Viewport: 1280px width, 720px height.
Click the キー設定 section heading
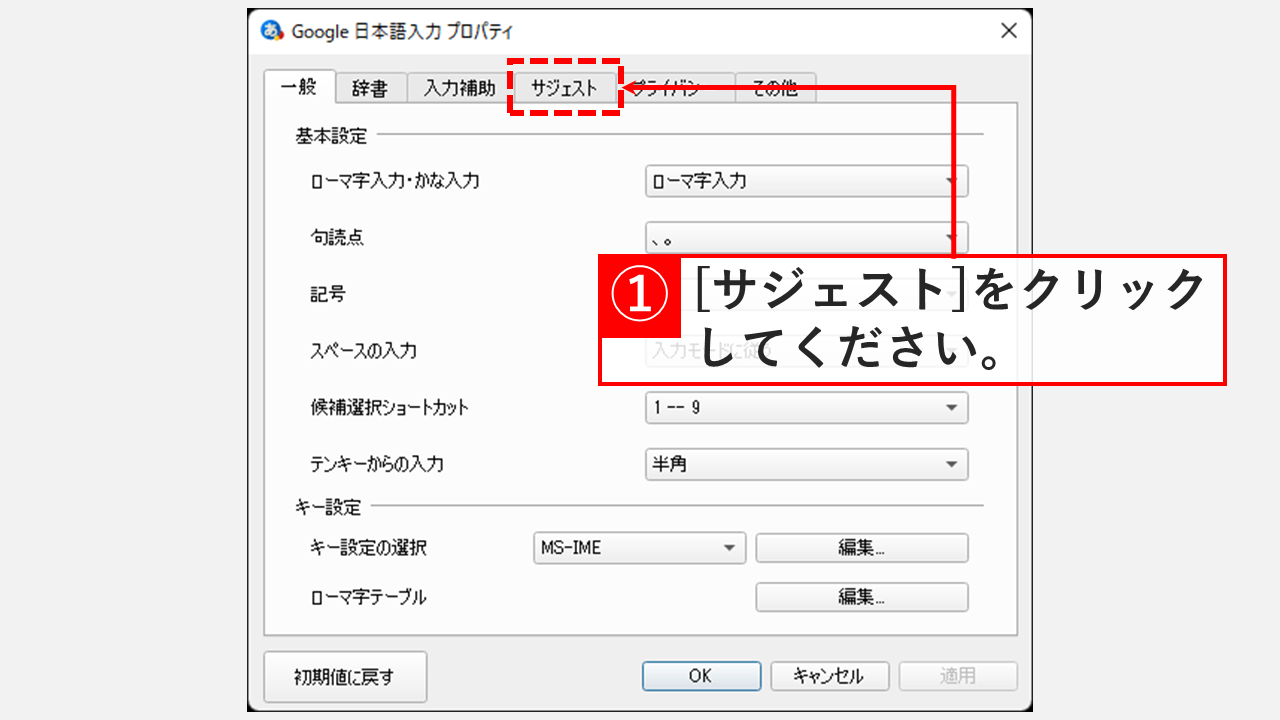pyautogui.click(x=327, y=507)
